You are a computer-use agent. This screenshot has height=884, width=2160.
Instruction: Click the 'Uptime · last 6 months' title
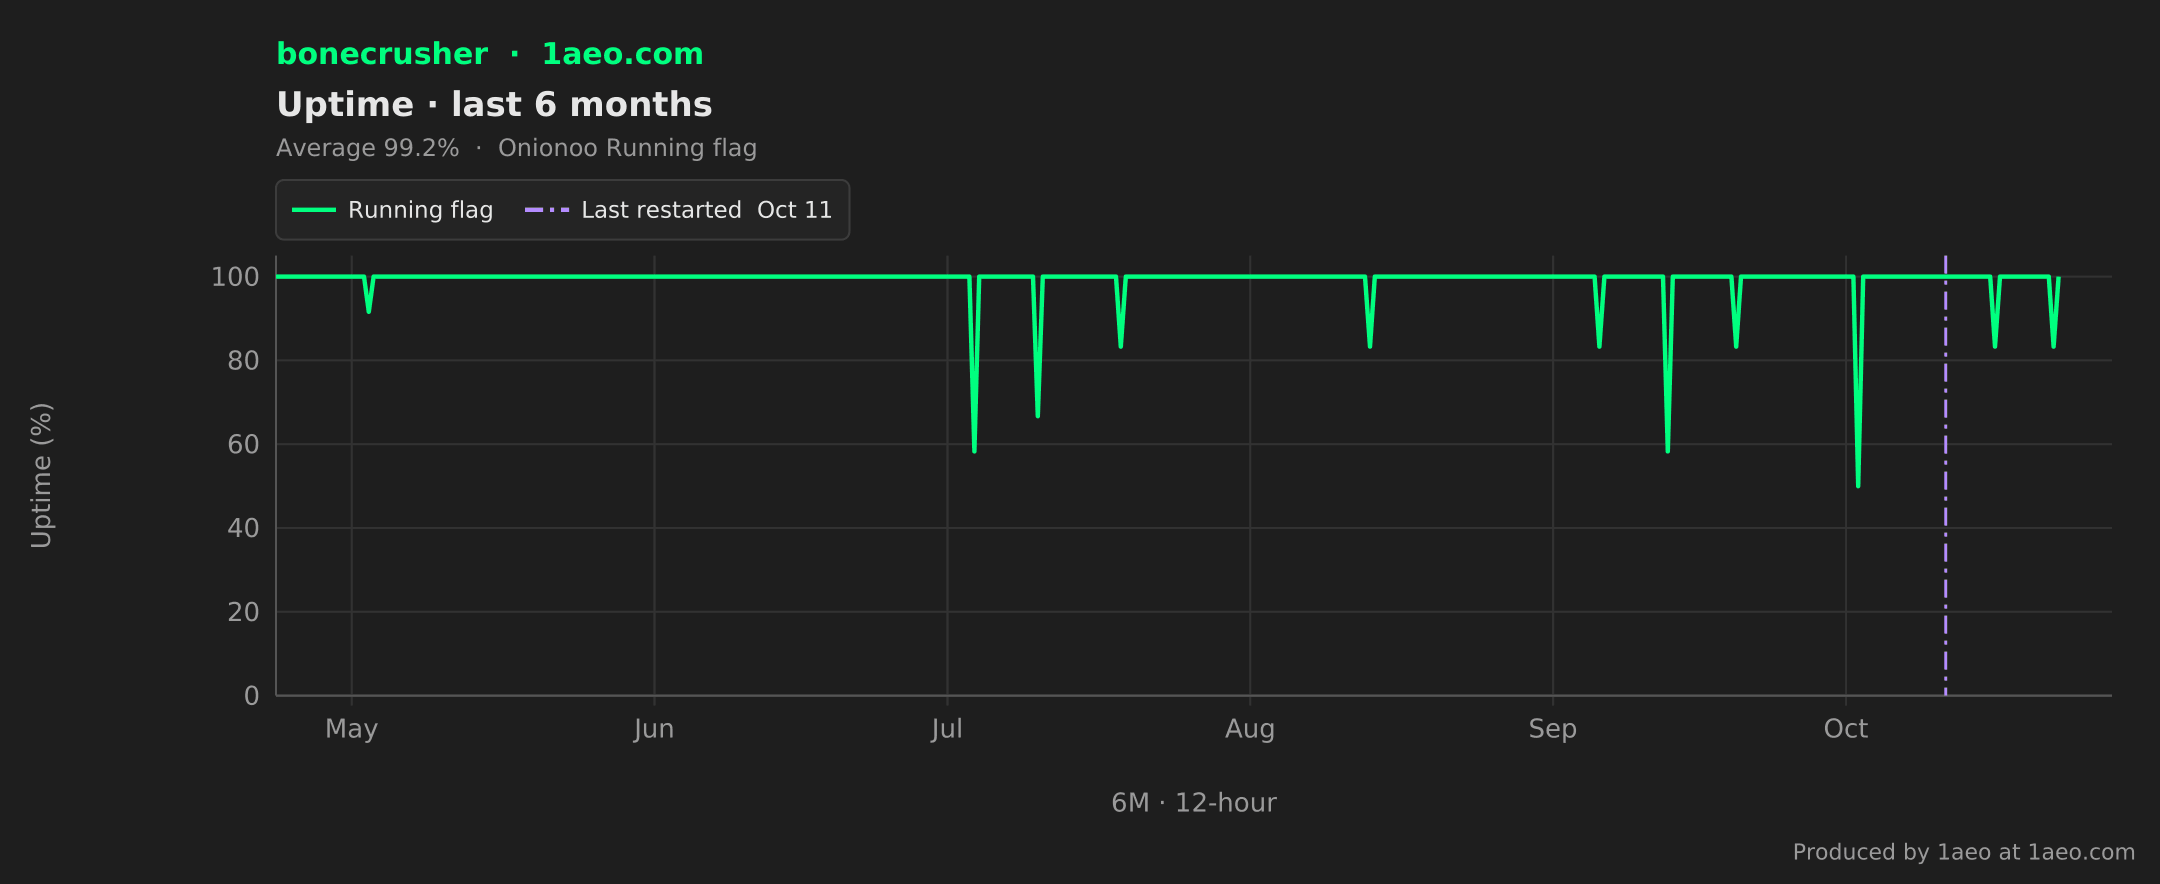pyautogui.click(x=494, y=104)
